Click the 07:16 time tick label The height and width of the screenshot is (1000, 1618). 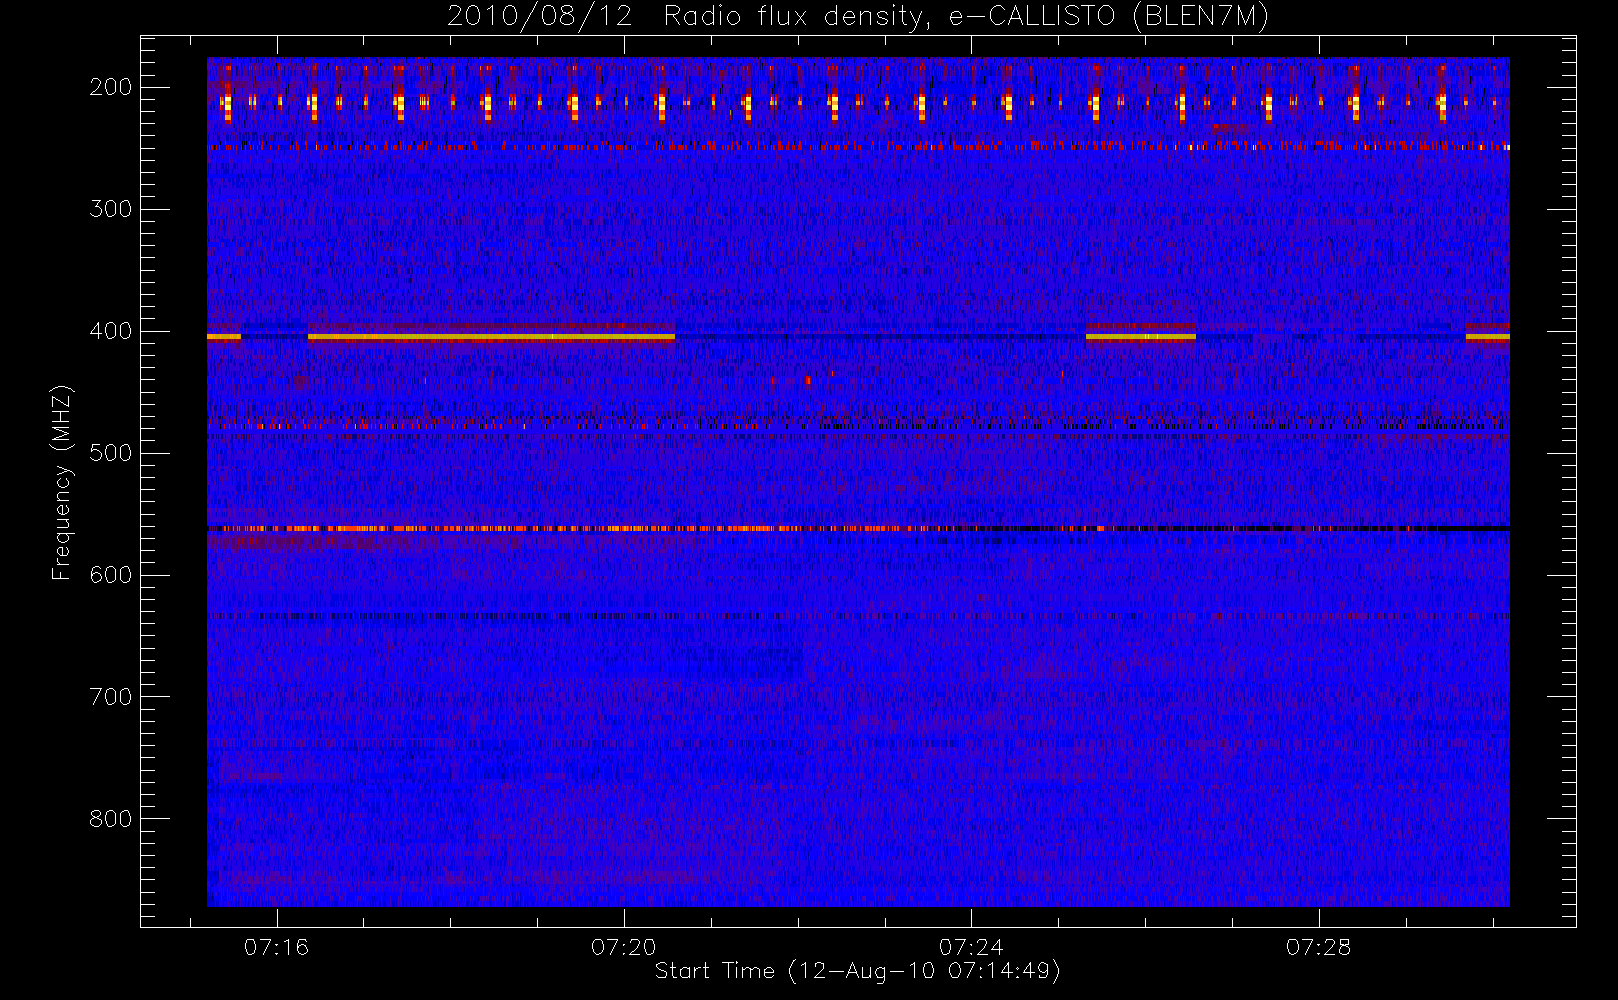point(276,946)
